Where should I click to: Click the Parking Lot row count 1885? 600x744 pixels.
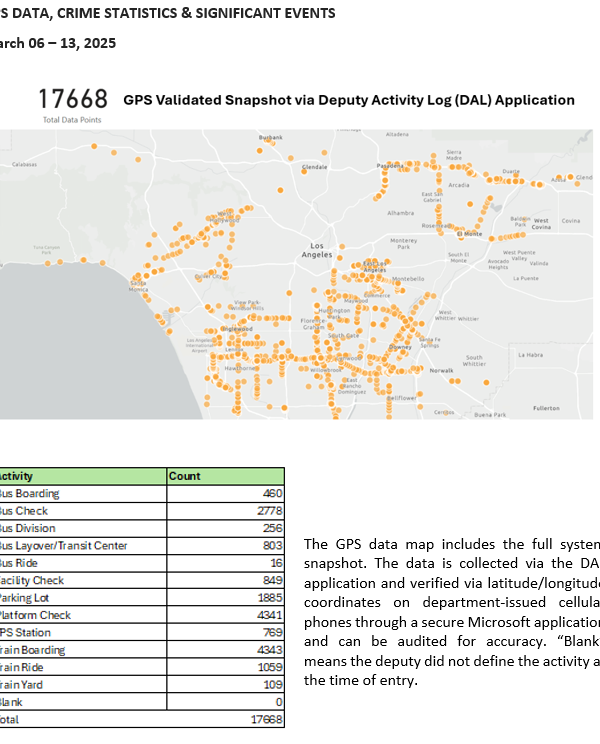[x=226, y=598]
